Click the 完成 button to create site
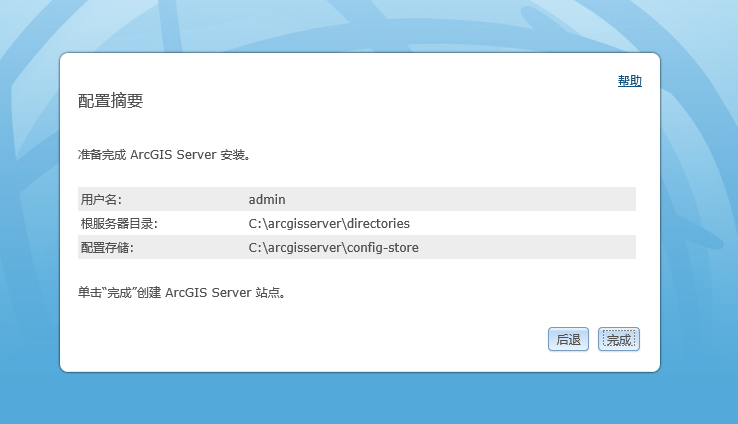This screenshot has height=424, width=738. pyautogui.click(x=618, y=339)
